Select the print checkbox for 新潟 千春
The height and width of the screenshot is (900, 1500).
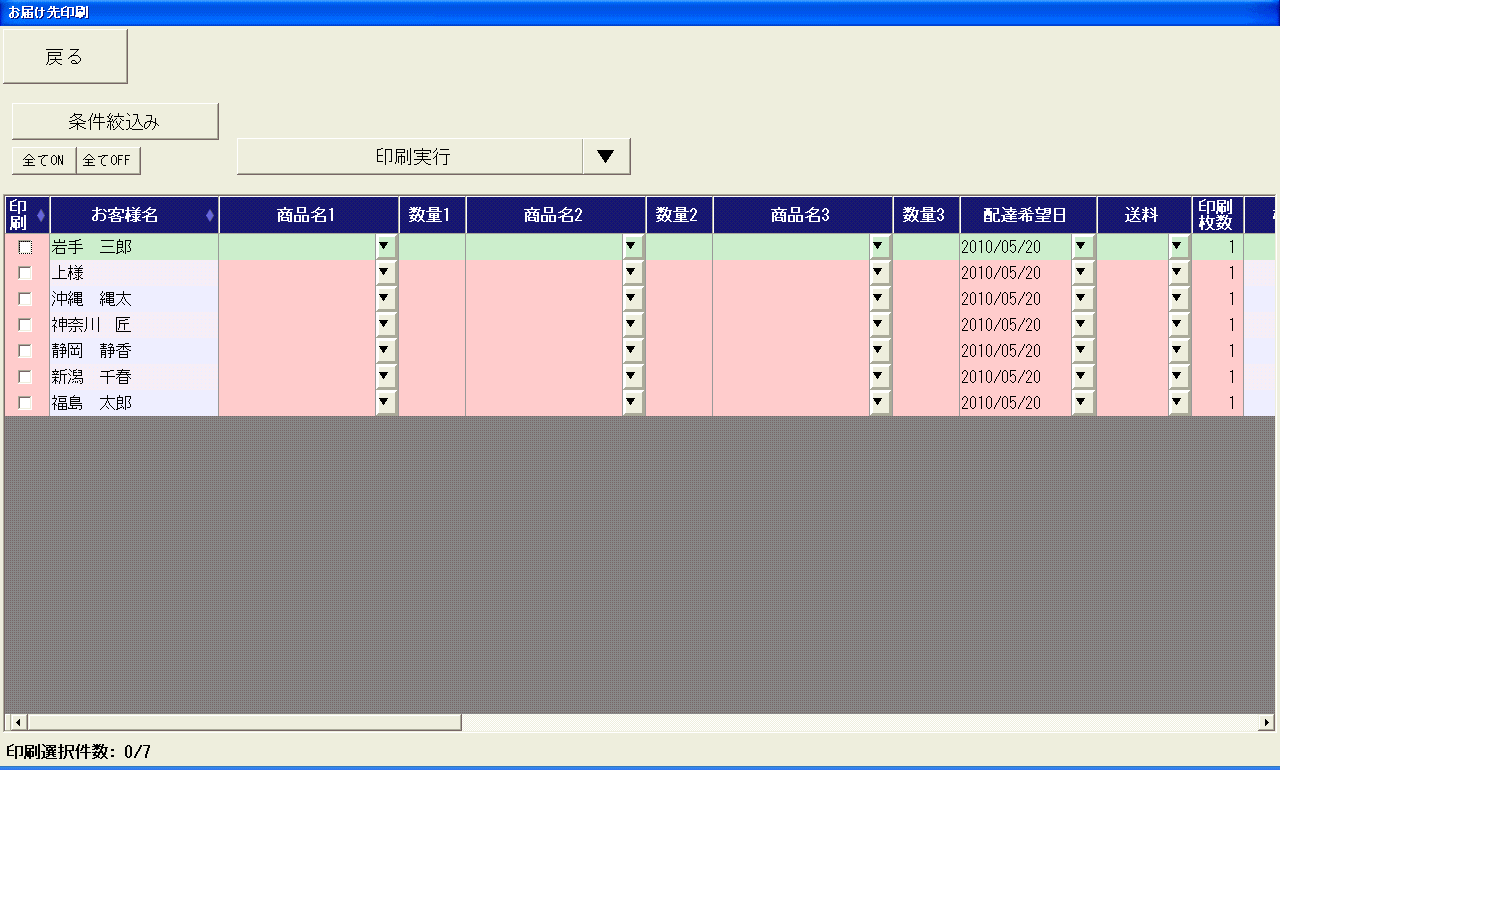click(26, 377)
